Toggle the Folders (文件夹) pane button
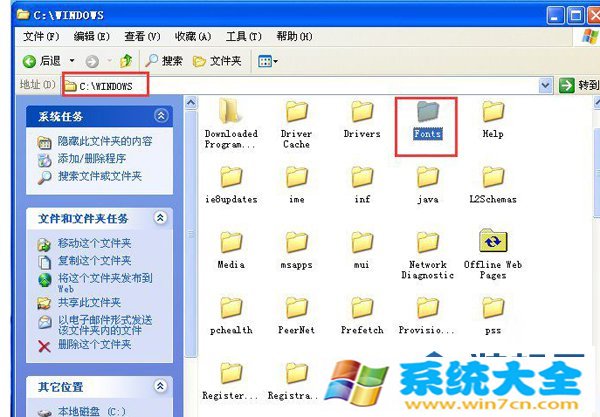This screenshot has width=600, height=417. coord(217,61)
